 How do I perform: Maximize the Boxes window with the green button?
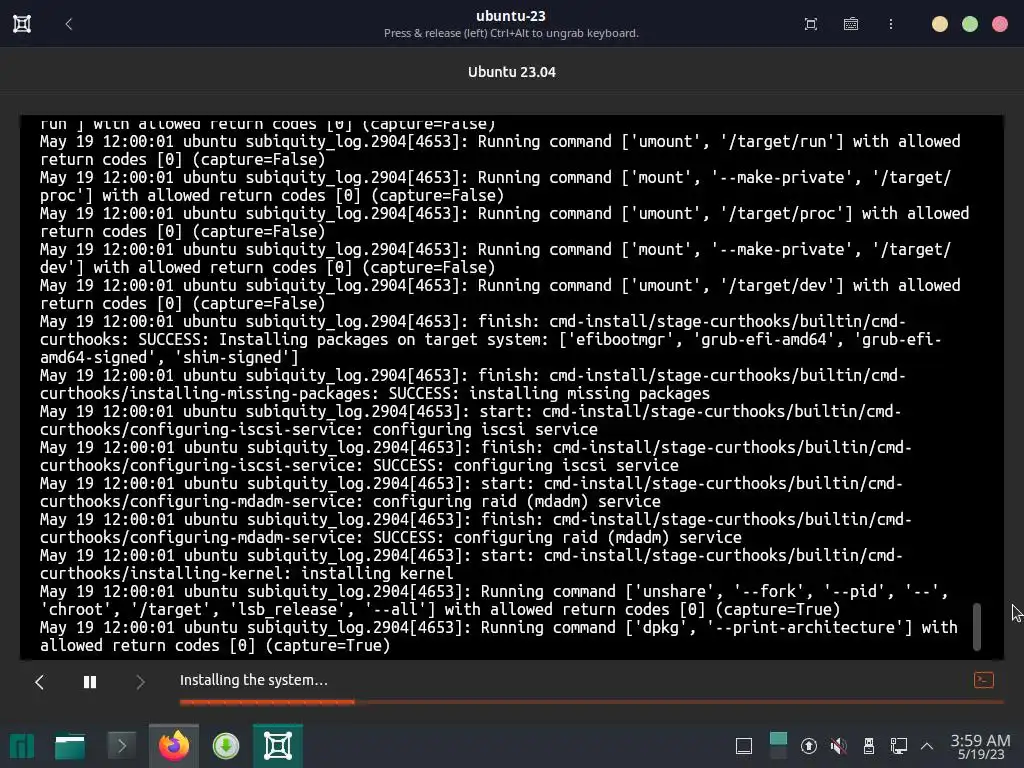[970, 24]
